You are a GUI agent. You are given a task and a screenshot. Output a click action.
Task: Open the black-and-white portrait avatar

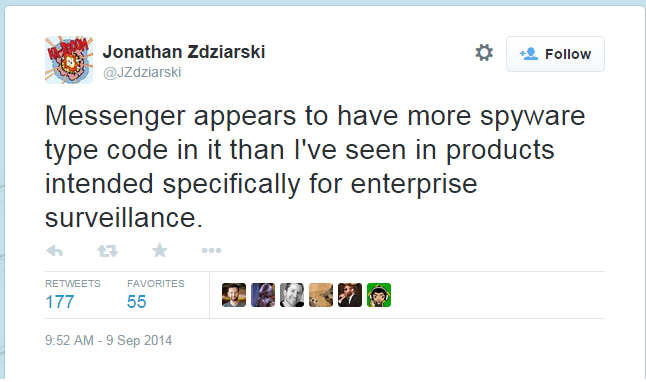click(292, 295)
